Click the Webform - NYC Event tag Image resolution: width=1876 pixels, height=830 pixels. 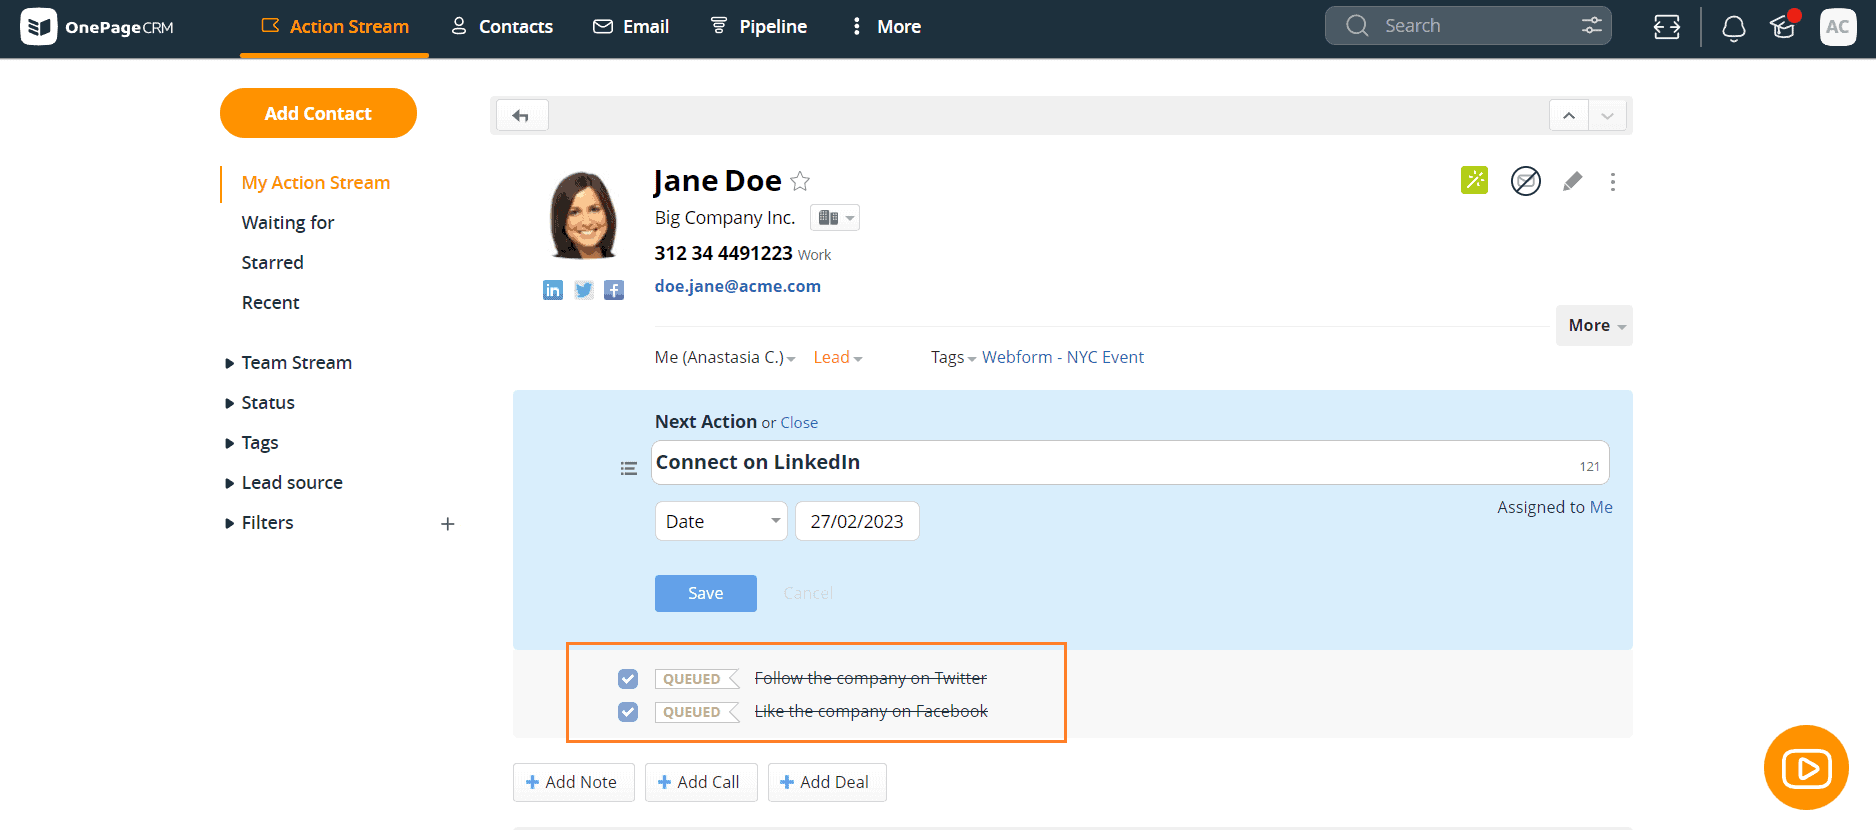[x=1063, y=357]
